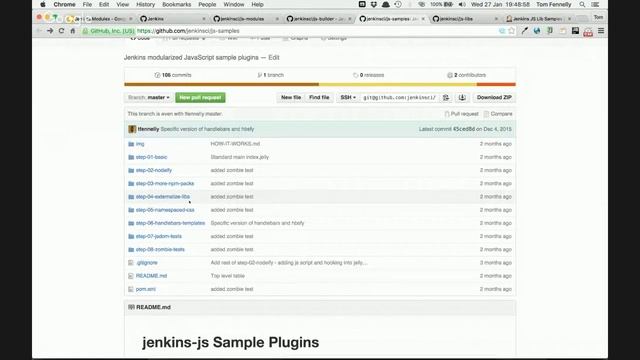Viewport: 640px width, 360px height.
Task: Click the folder icon beside step-02-nodeify
Action: coord(131,170)
